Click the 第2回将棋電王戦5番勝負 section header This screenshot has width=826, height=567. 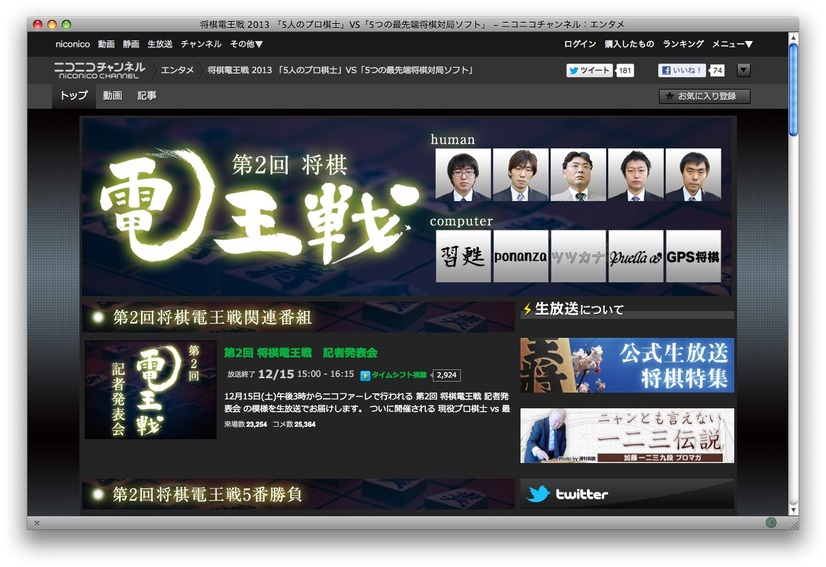click(x=298, y=494)
